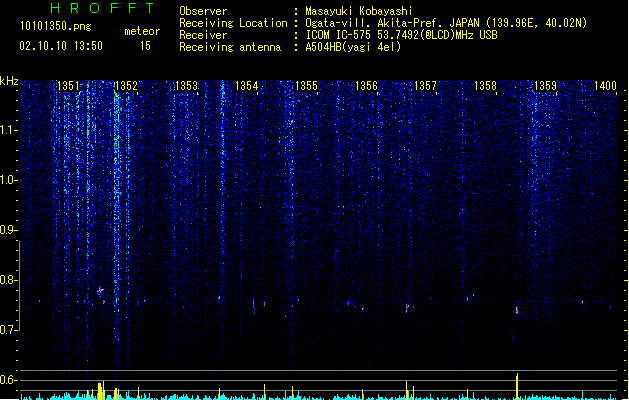The width and height of the screenshot is (629, 400).
Task: Click the kHz axis unit label
Action: point(9,81)
